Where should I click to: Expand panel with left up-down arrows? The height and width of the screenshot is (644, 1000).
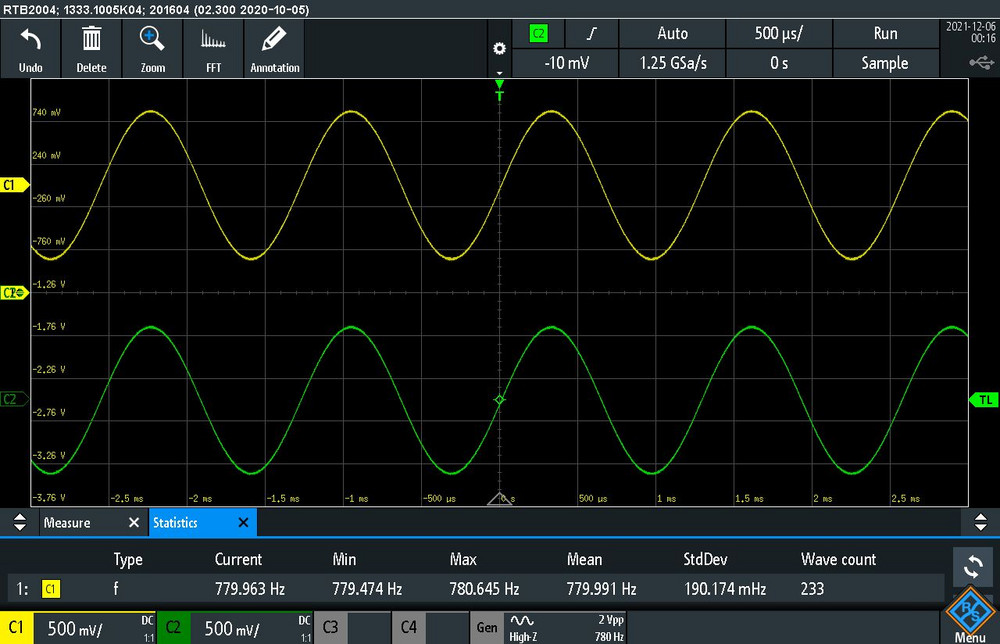tap(20, 522)
